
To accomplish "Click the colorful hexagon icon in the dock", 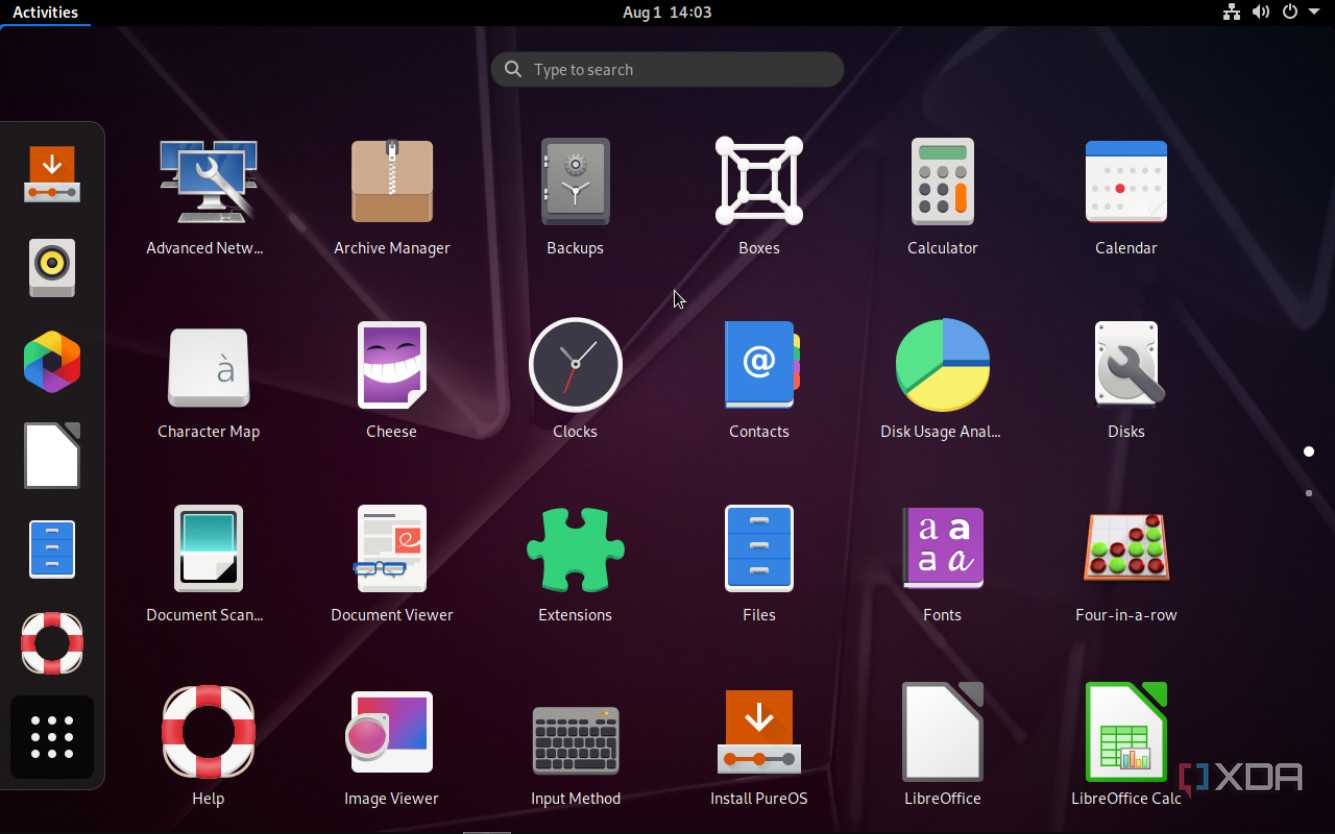I will 52,361.
